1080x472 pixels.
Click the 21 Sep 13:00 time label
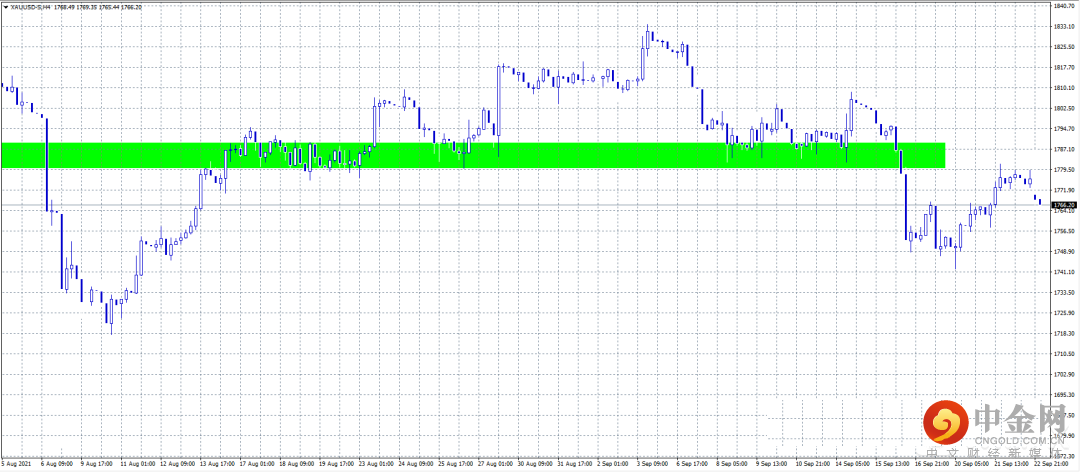click(1012, 466)
